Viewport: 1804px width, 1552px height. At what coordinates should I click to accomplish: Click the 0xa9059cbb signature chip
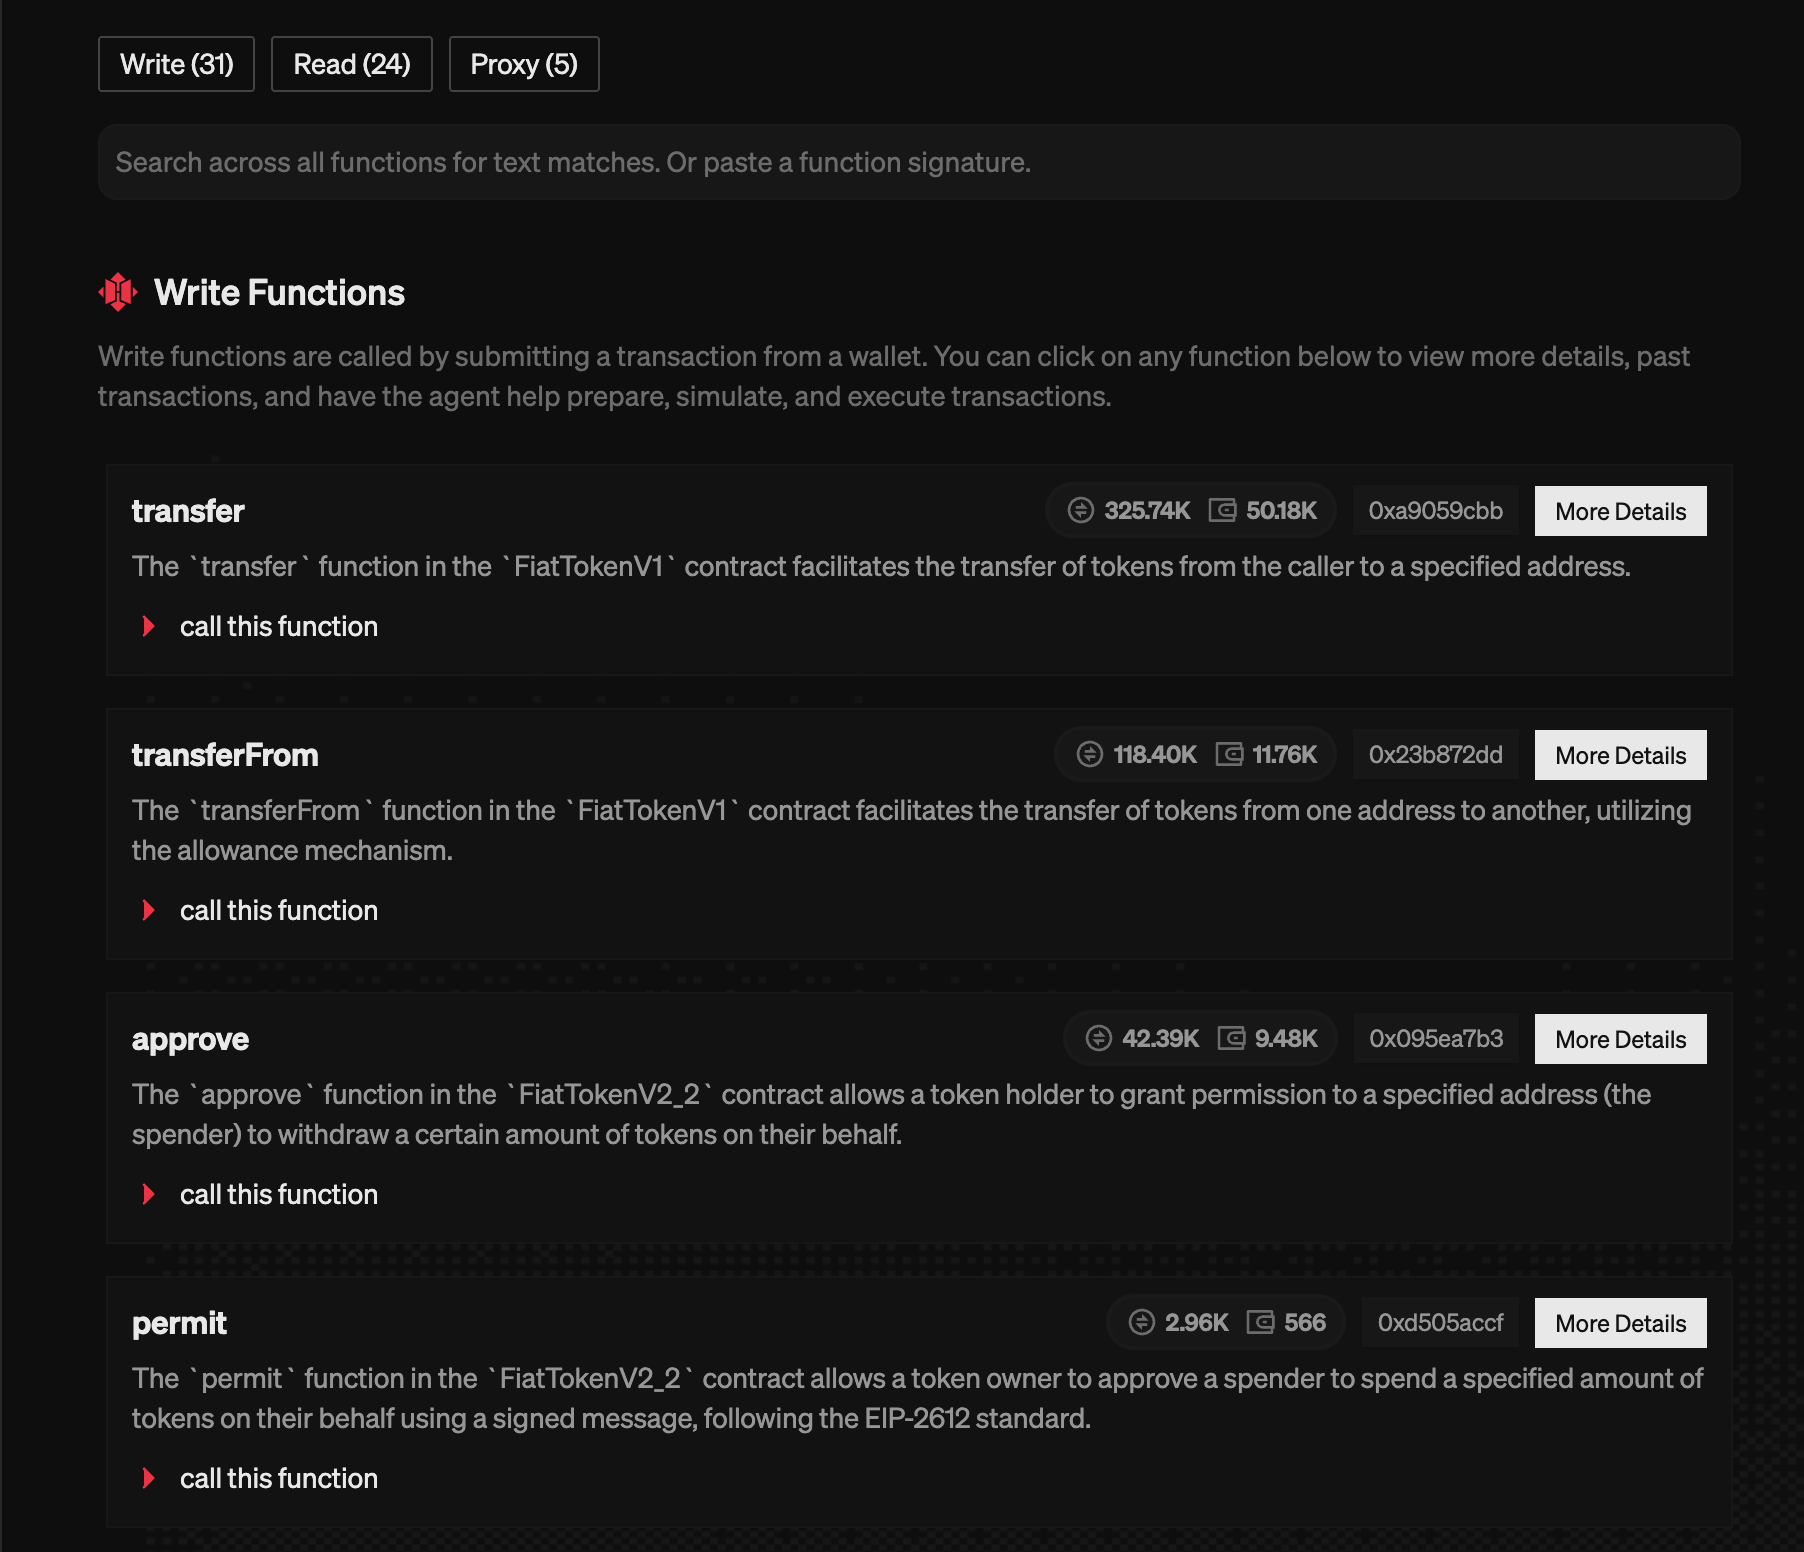pos(1435,510)
